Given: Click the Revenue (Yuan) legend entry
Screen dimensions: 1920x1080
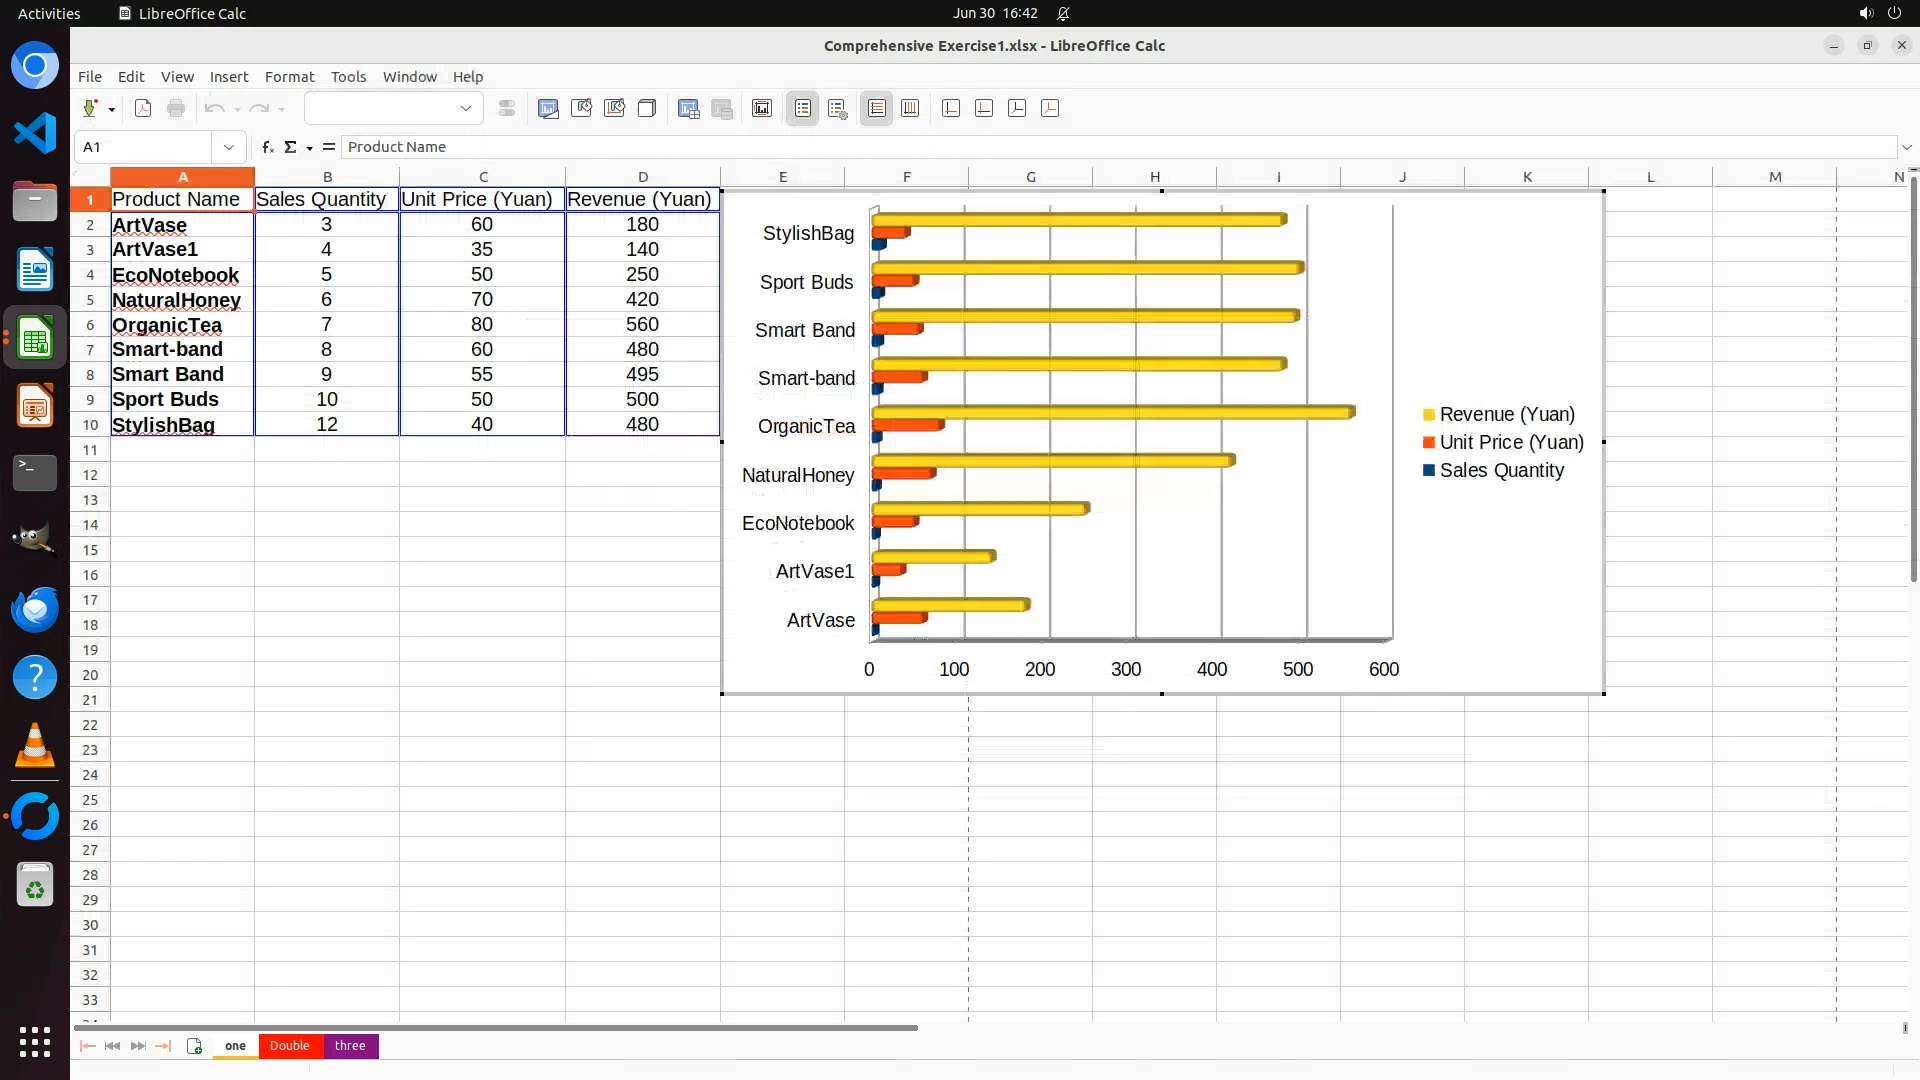Looking at the screenshot, I should coord(1506,414).
